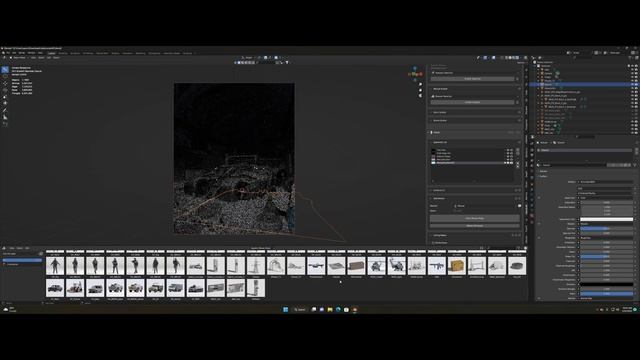Open the File menu
Viewport: 640px width, 360px height.
tap(8, 53)
